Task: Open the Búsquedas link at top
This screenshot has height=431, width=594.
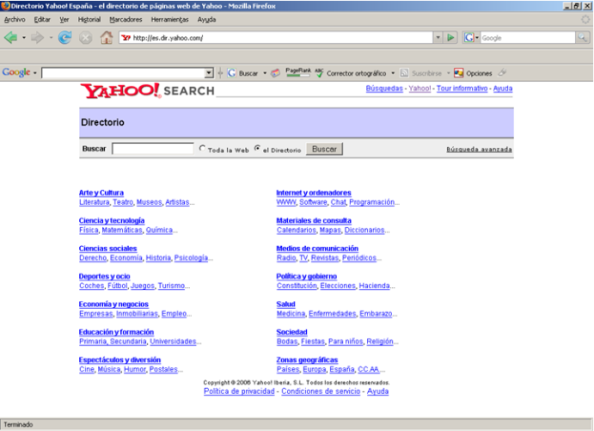Action: [x=384, y=88]
